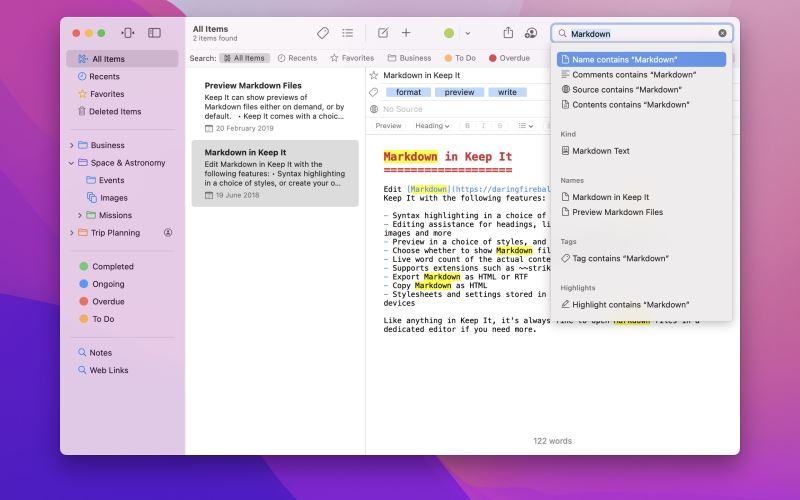Switch list view style icon
Screen dimensions: 800x500
tap(348, 33)
